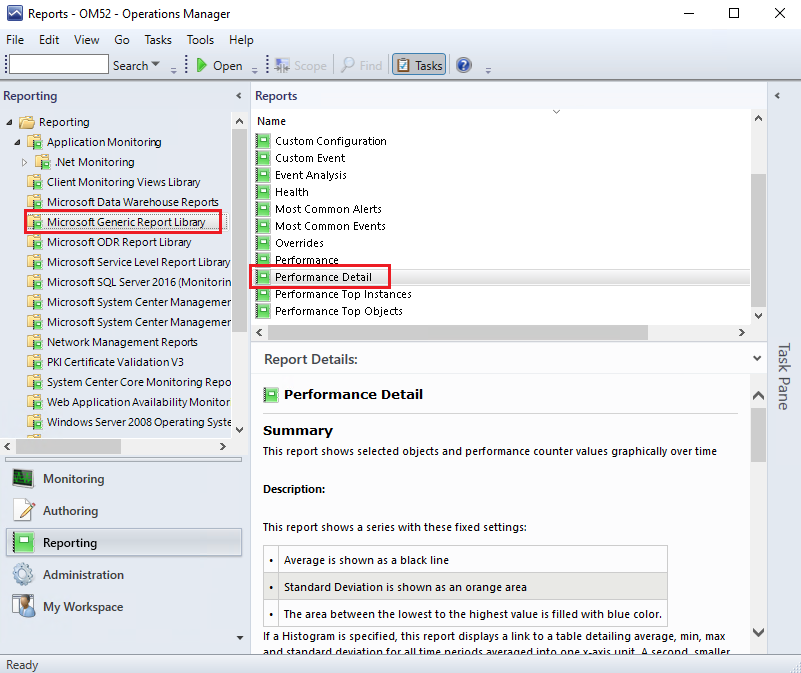Screen dimensions: 801x673
Task: Collapse the Application Monitoring tree node
Action: 17,142
